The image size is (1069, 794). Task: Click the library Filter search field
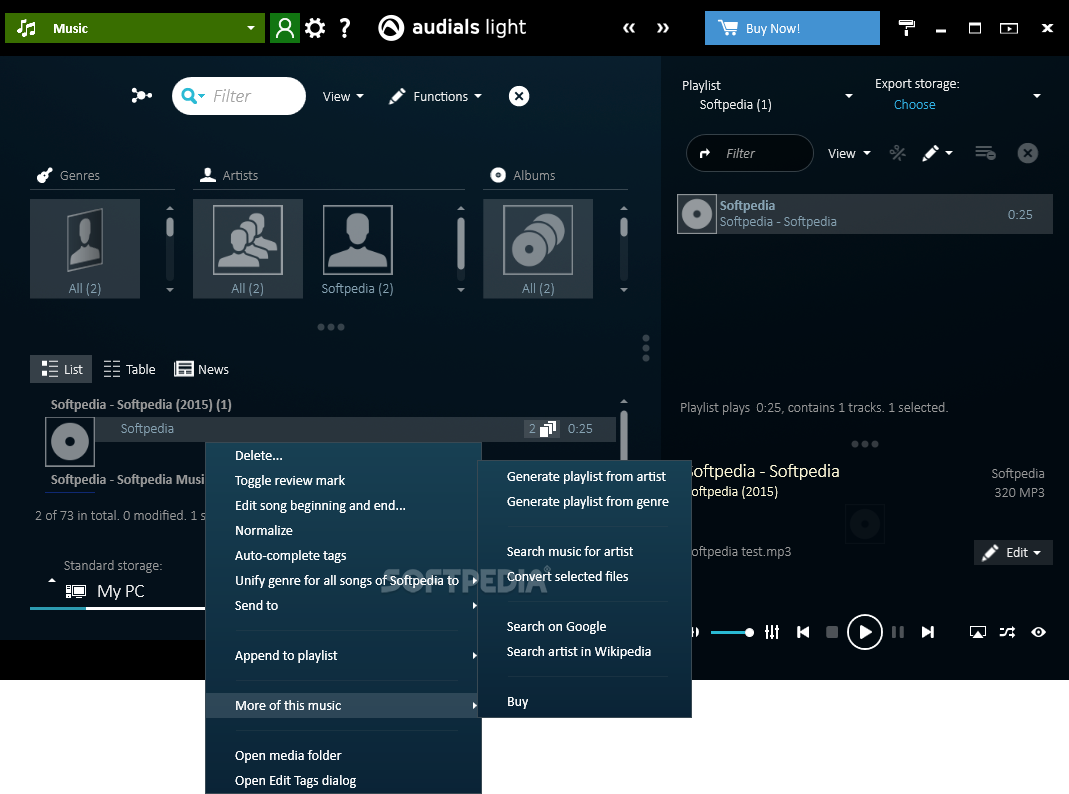click(x=239, y=96)
